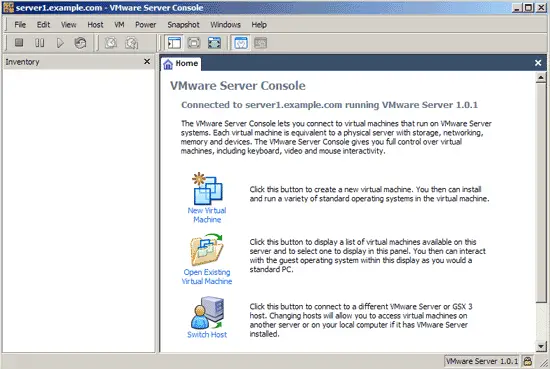
Task: Click the Reset virtual machine toolbar icon
Action: click(x=80, y=43)
